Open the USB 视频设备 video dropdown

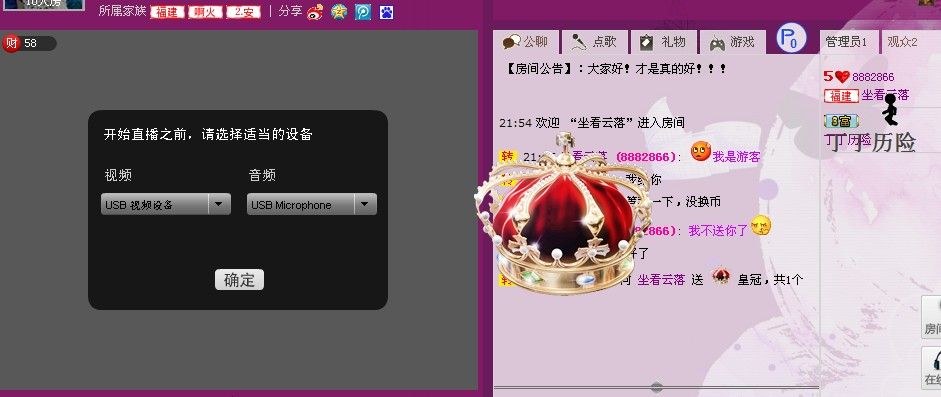click(x=166, y=204)
